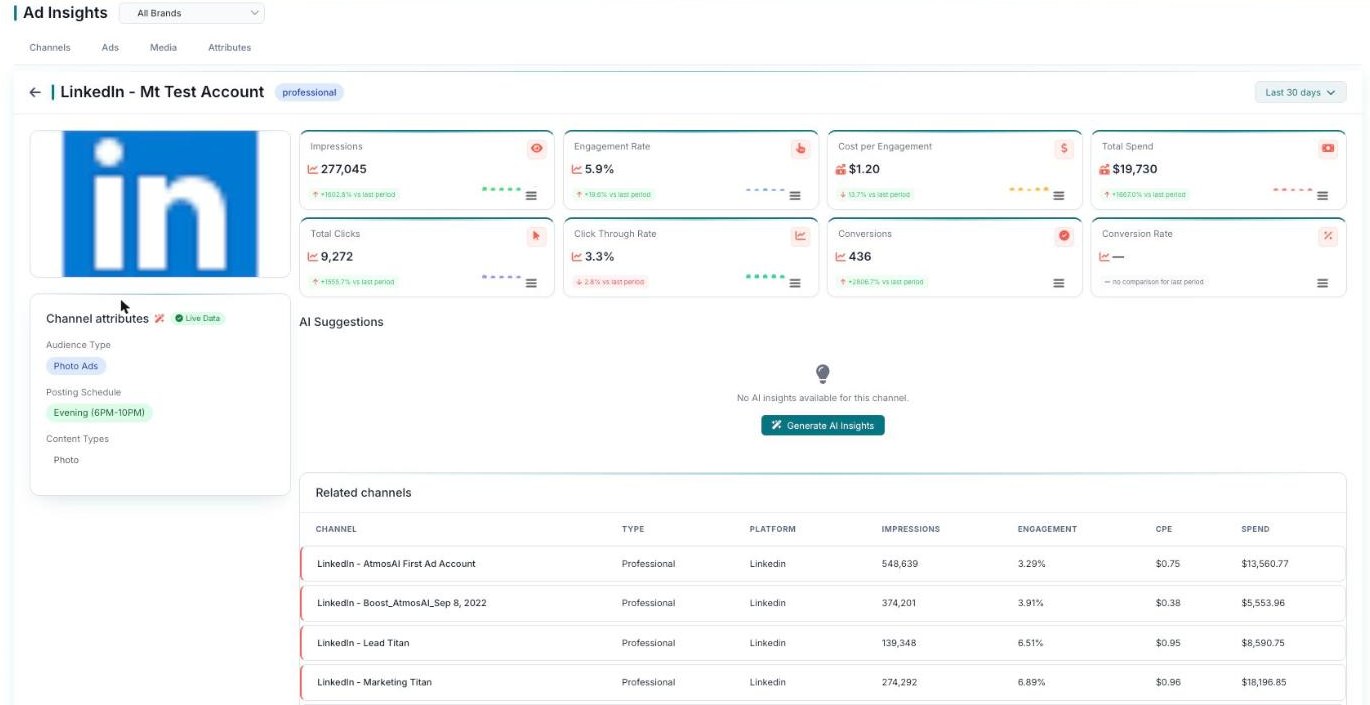Click the Evening (6PM-10PM) schedule chip
Image resolution: width=1370 pixels, height=705 pixels.
point(99,413)
